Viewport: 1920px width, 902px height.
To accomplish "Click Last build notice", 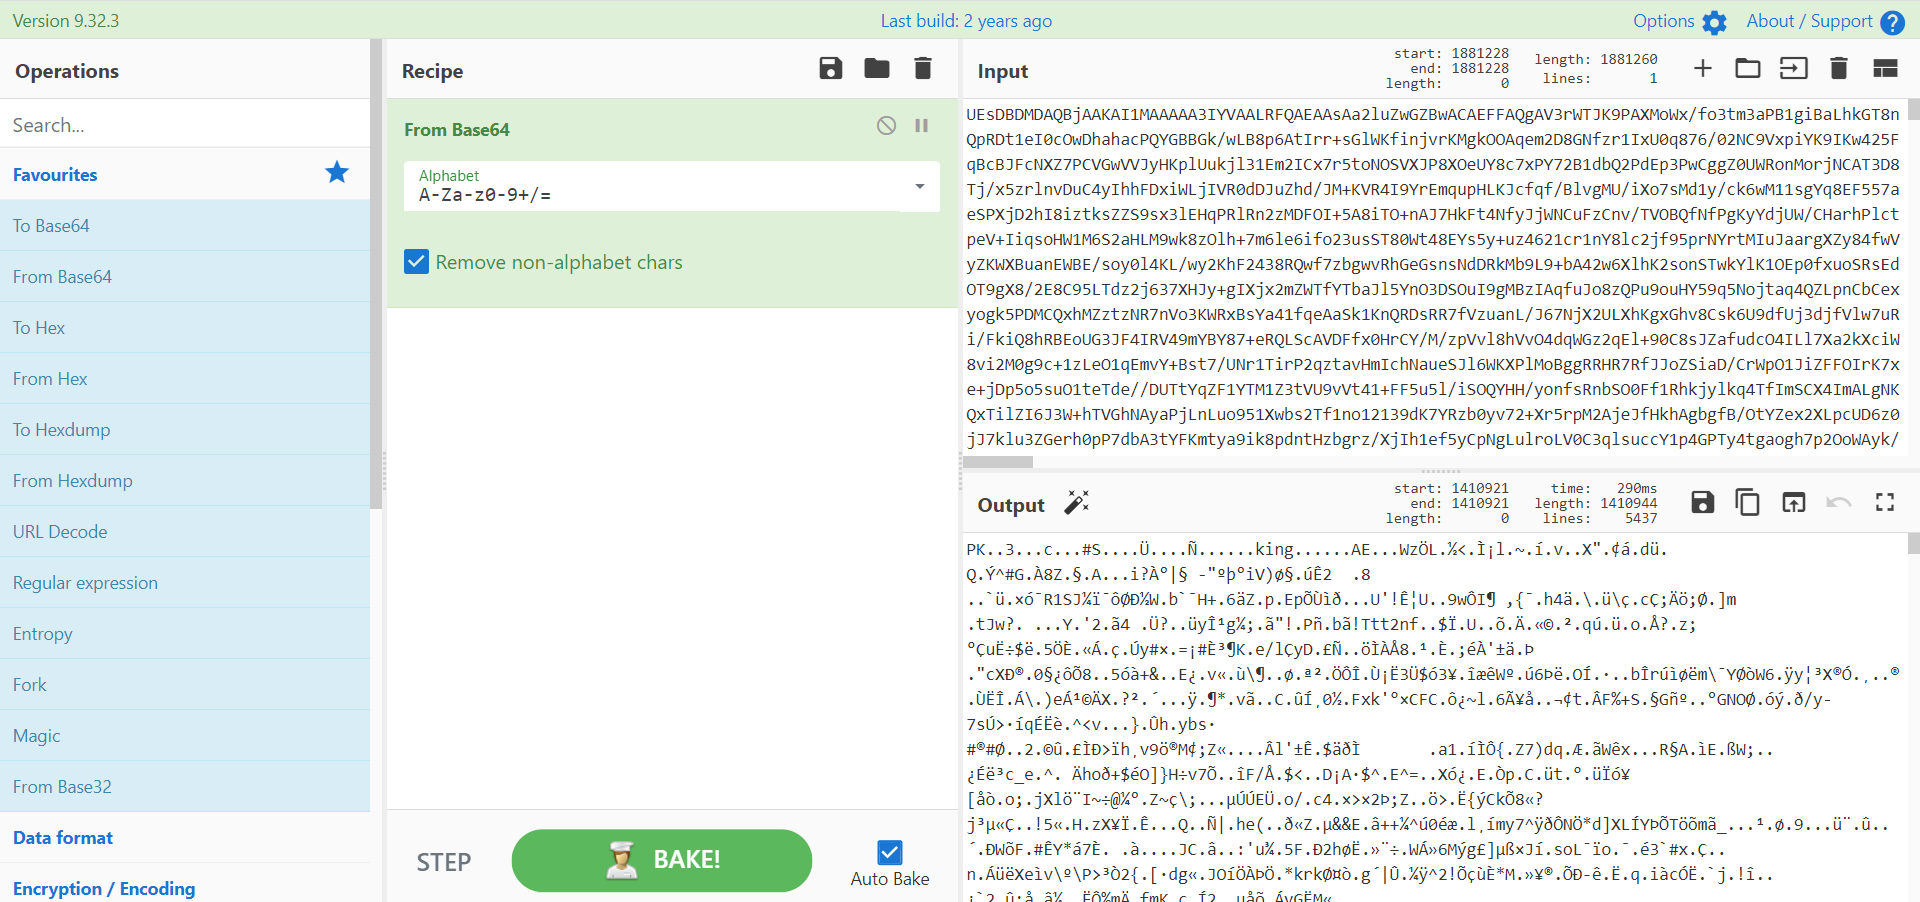I will coord(966,21).
